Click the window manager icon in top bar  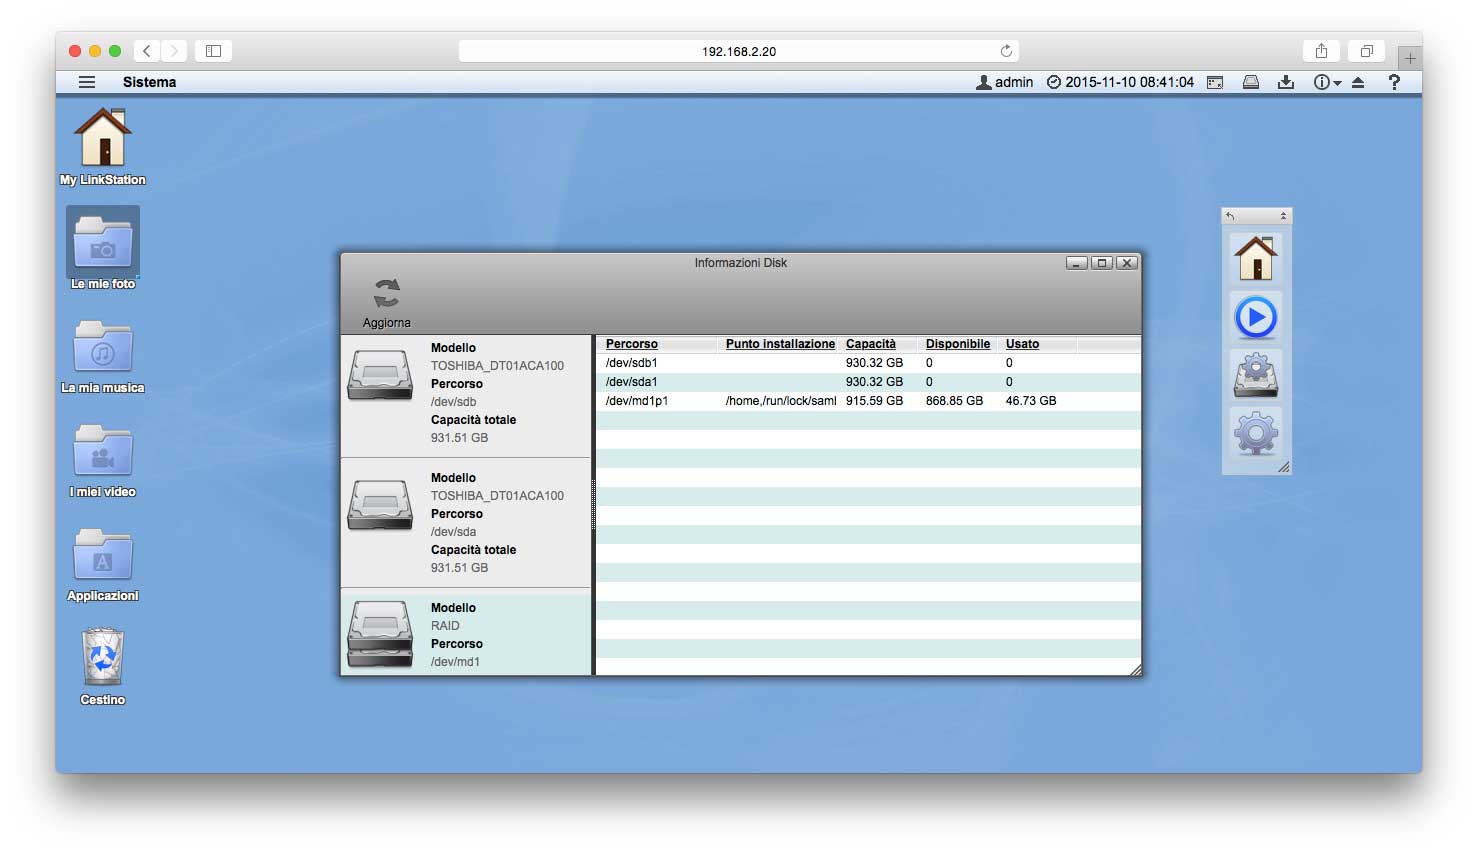(x=1215, y=82)
